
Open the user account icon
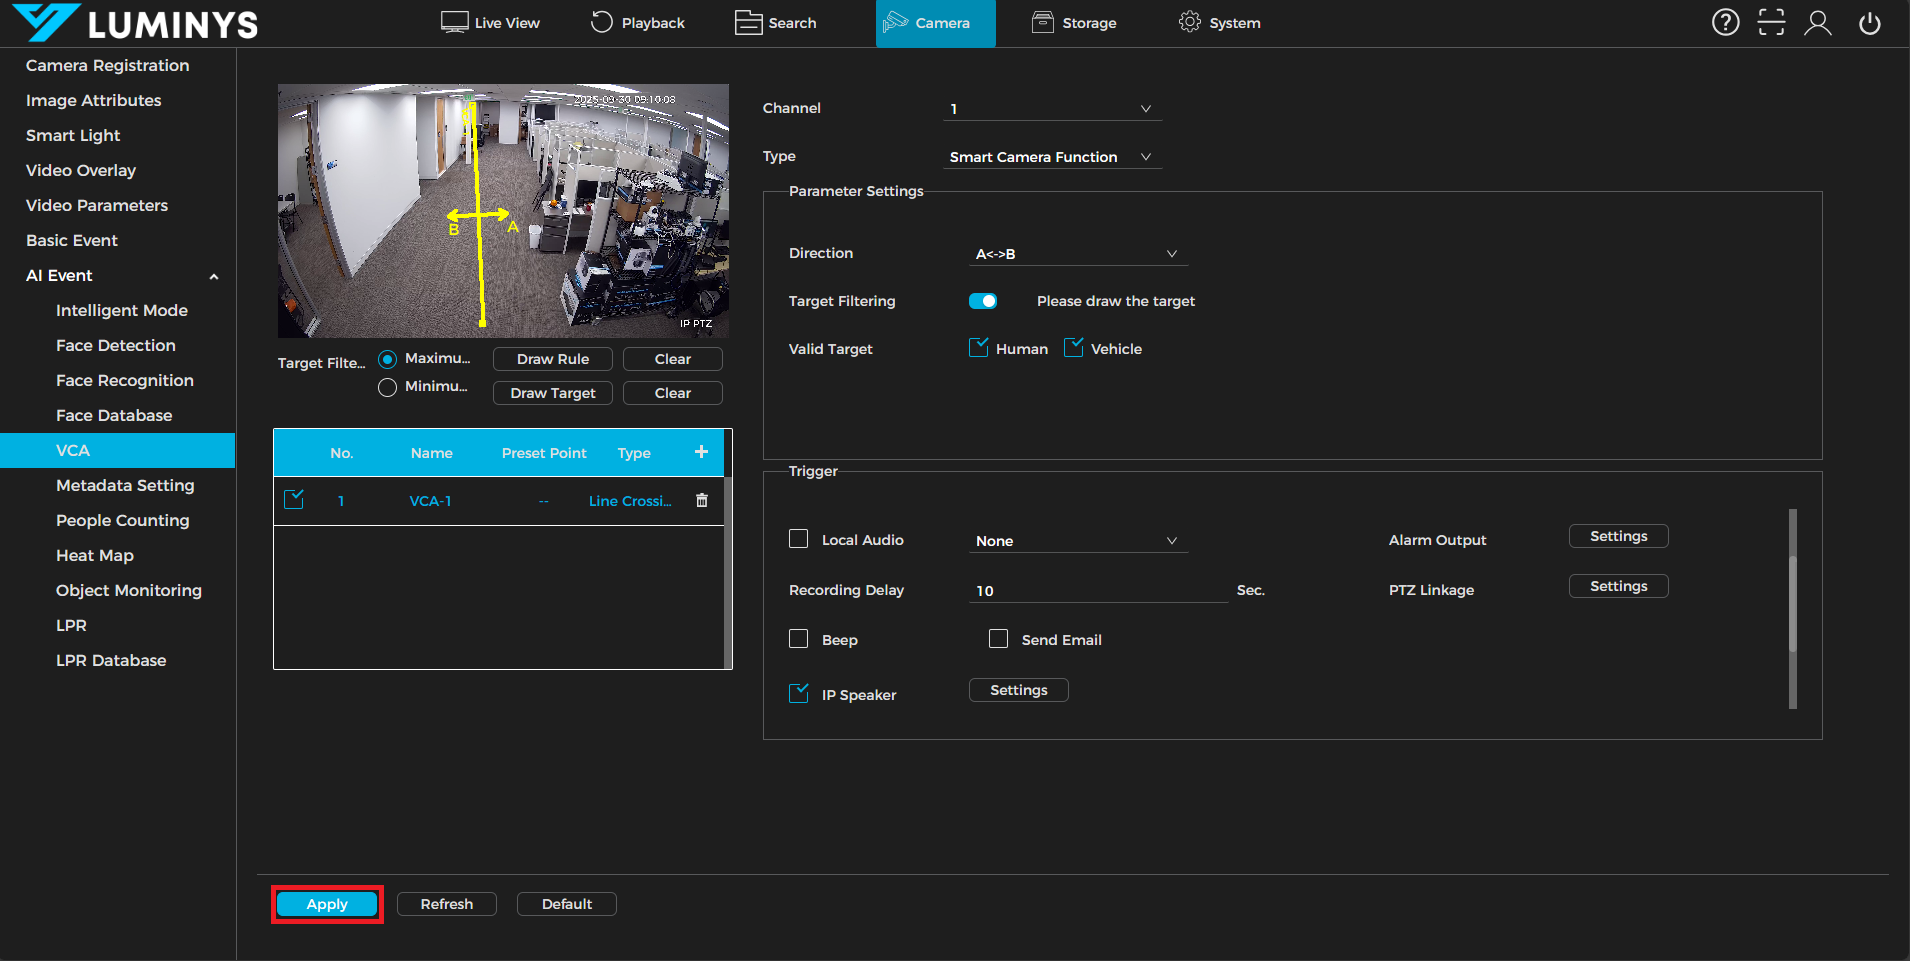1817,22
